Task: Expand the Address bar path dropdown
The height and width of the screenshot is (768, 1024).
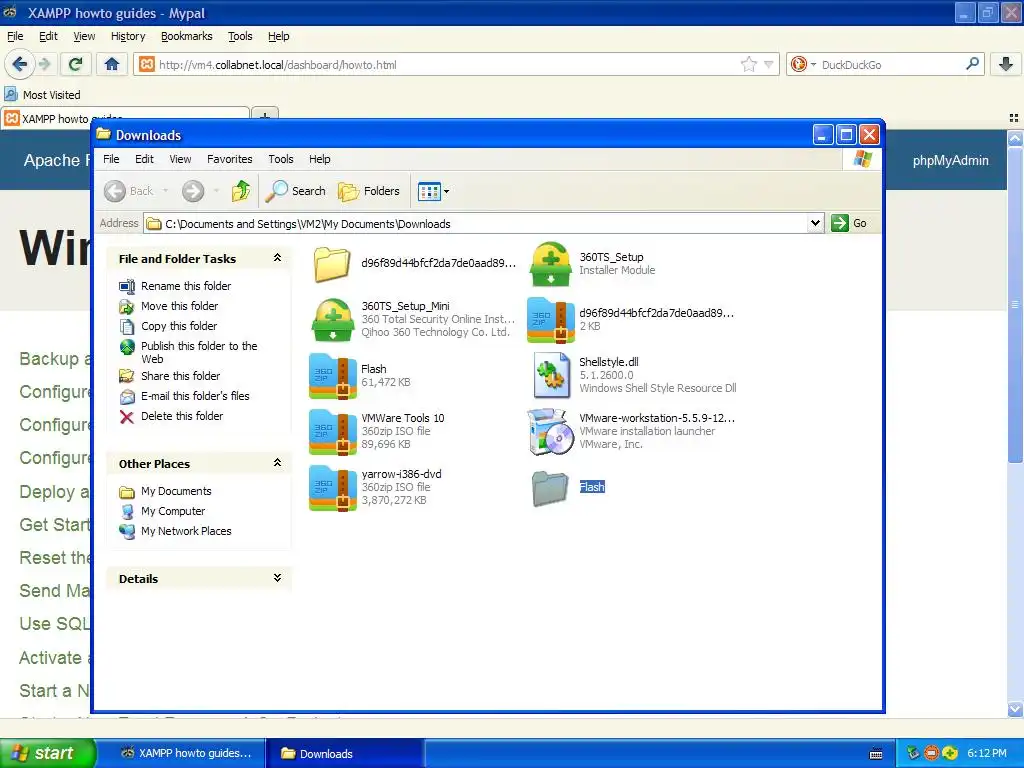Action: (815, 223)
